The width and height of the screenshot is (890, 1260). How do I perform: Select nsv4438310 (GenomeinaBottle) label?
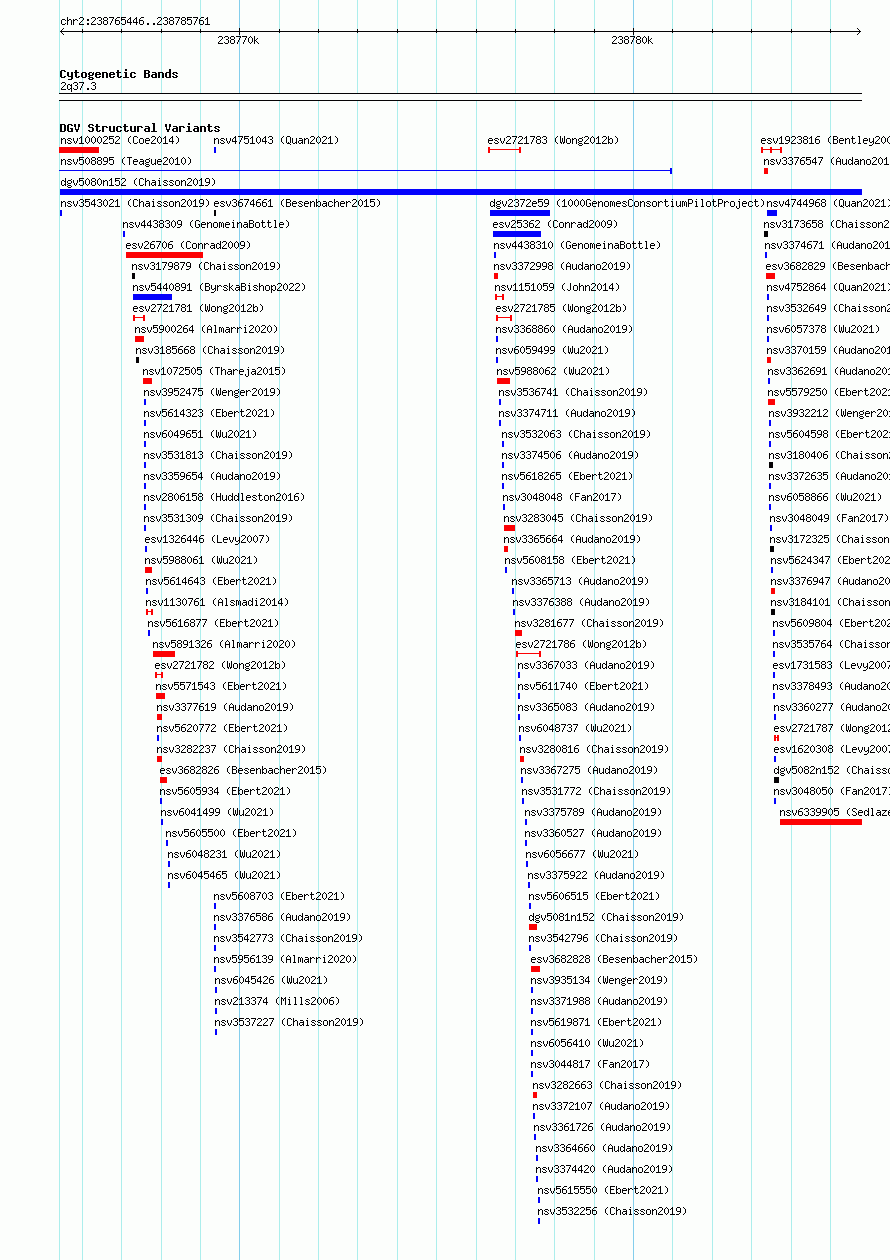[578, 246]
